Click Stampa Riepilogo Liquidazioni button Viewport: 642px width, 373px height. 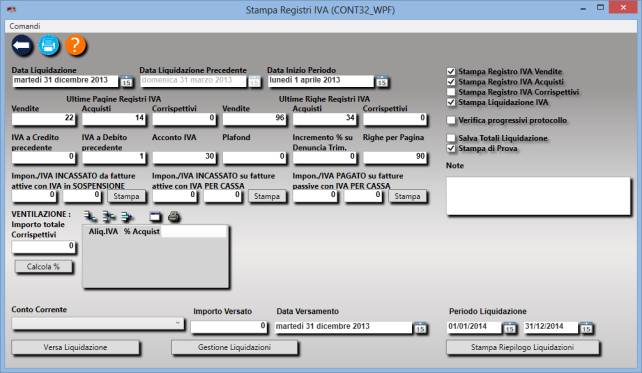click(x=522, y=348)
